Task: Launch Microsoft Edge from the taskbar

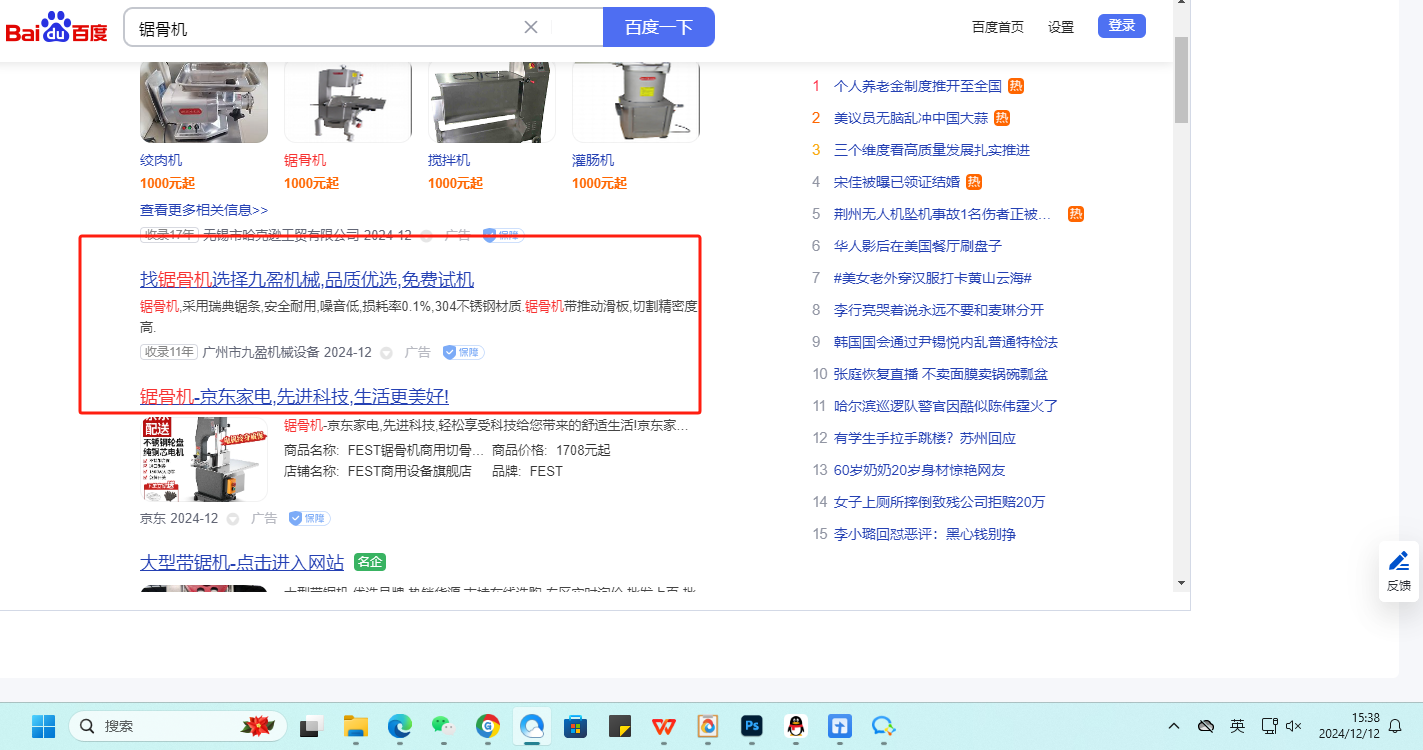Action: [x=400, y=726]
